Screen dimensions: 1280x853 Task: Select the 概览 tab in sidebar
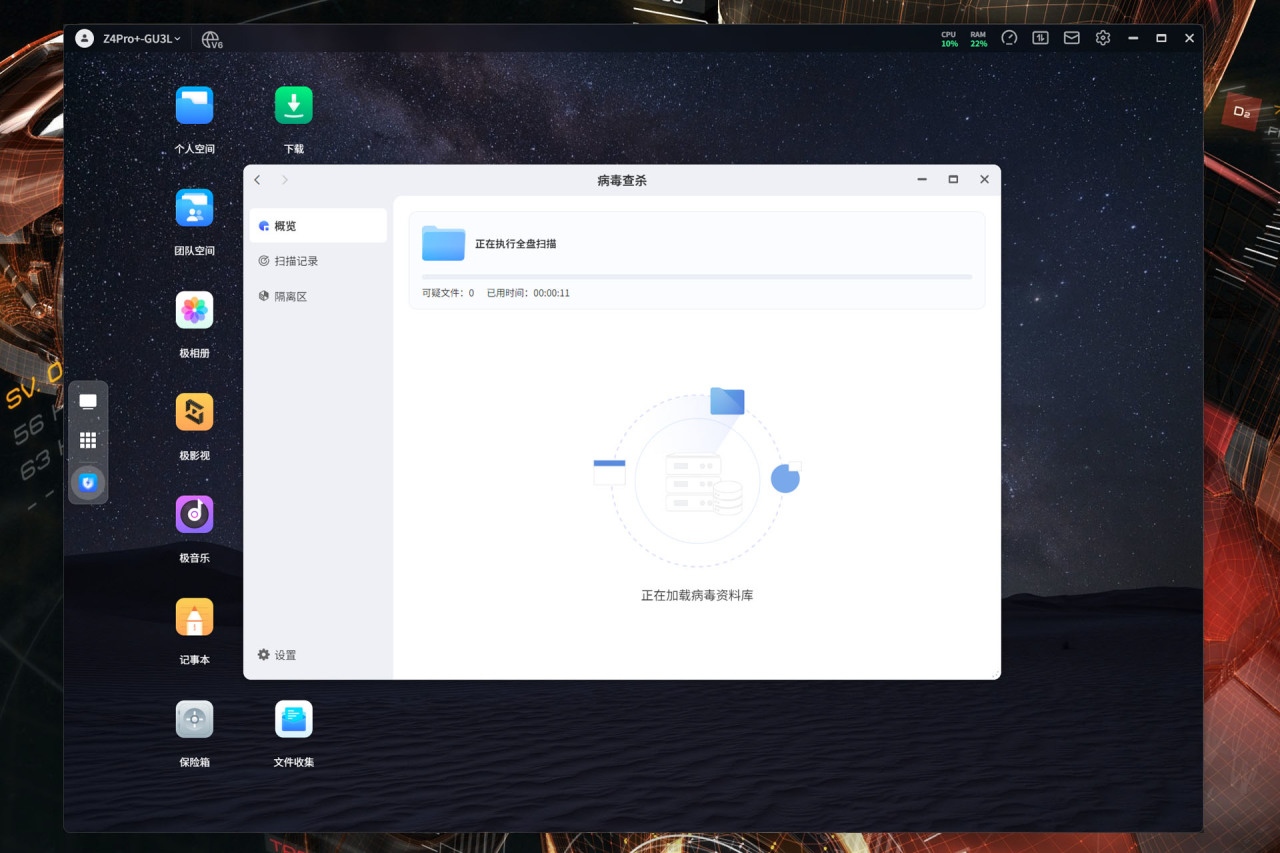pos(318,226)
